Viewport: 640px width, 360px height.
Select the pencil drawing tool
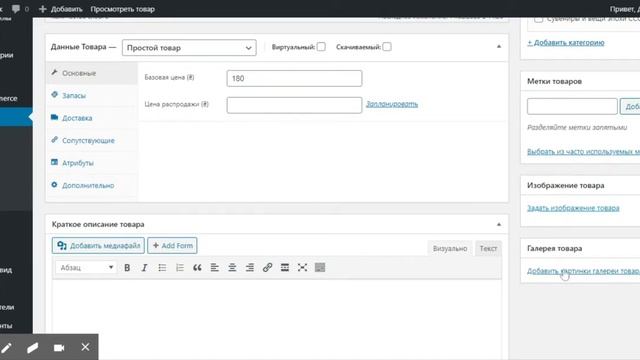(7, 347)
